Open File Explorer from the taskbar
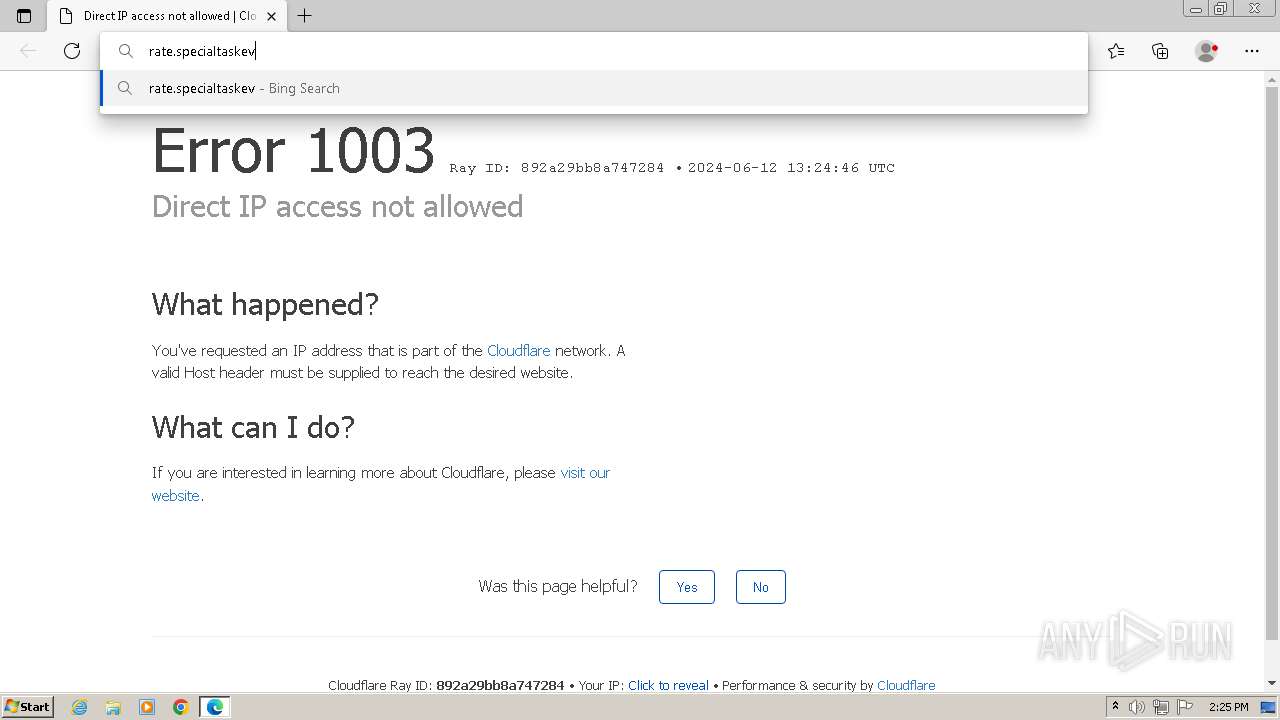 tap(113, 707)
